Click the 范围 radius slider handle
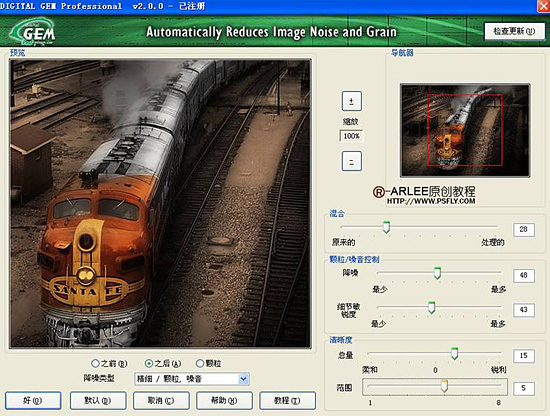 444,386
